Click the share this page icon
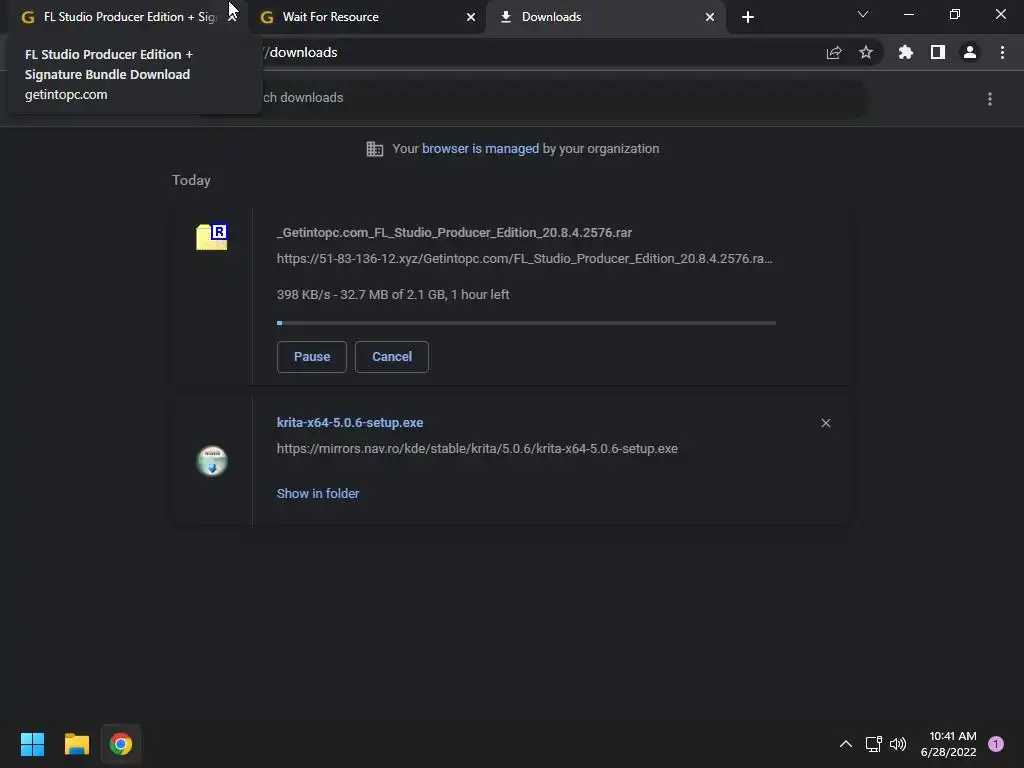 coord(834,53)
